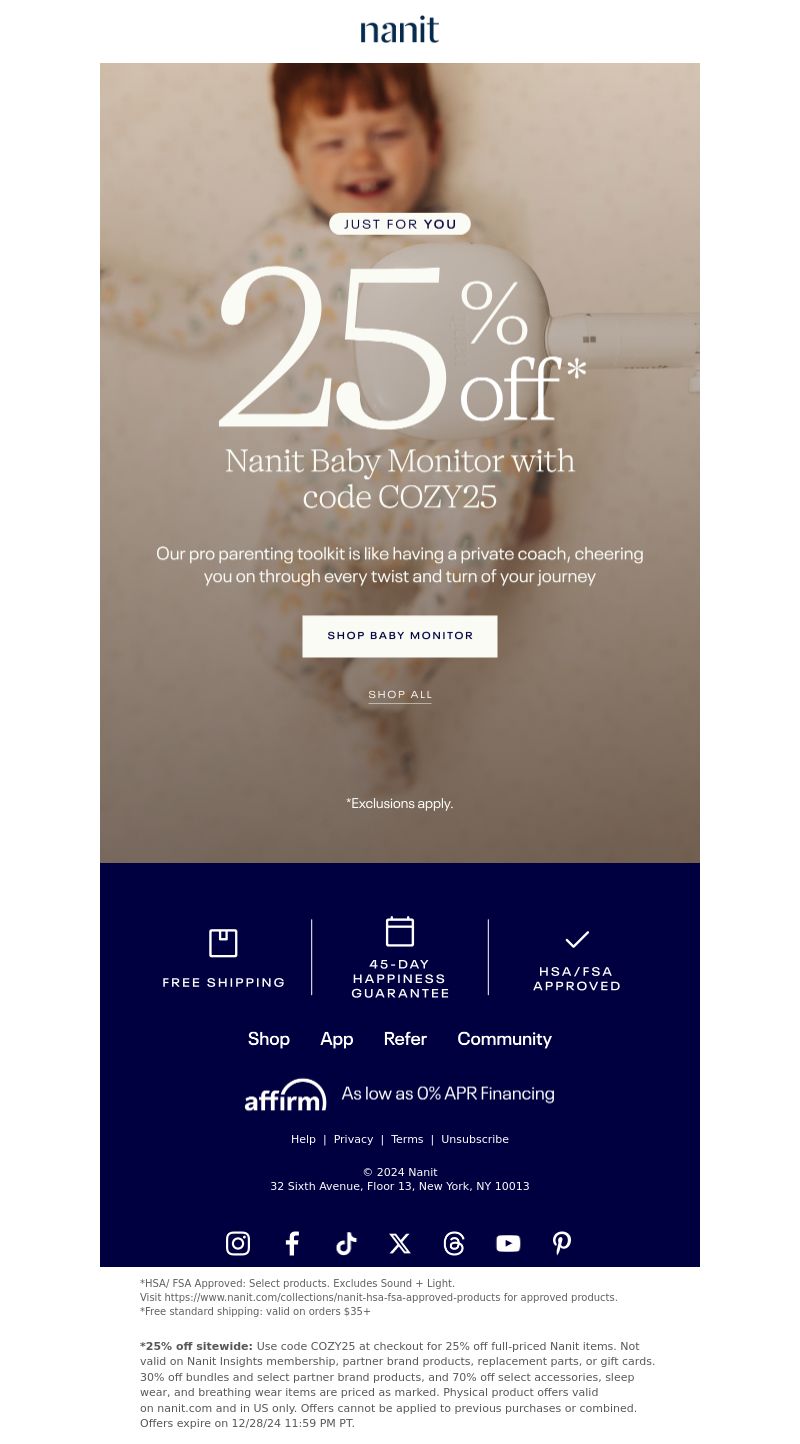
Task: Click the Nanit logo at top
Action: 400,30
